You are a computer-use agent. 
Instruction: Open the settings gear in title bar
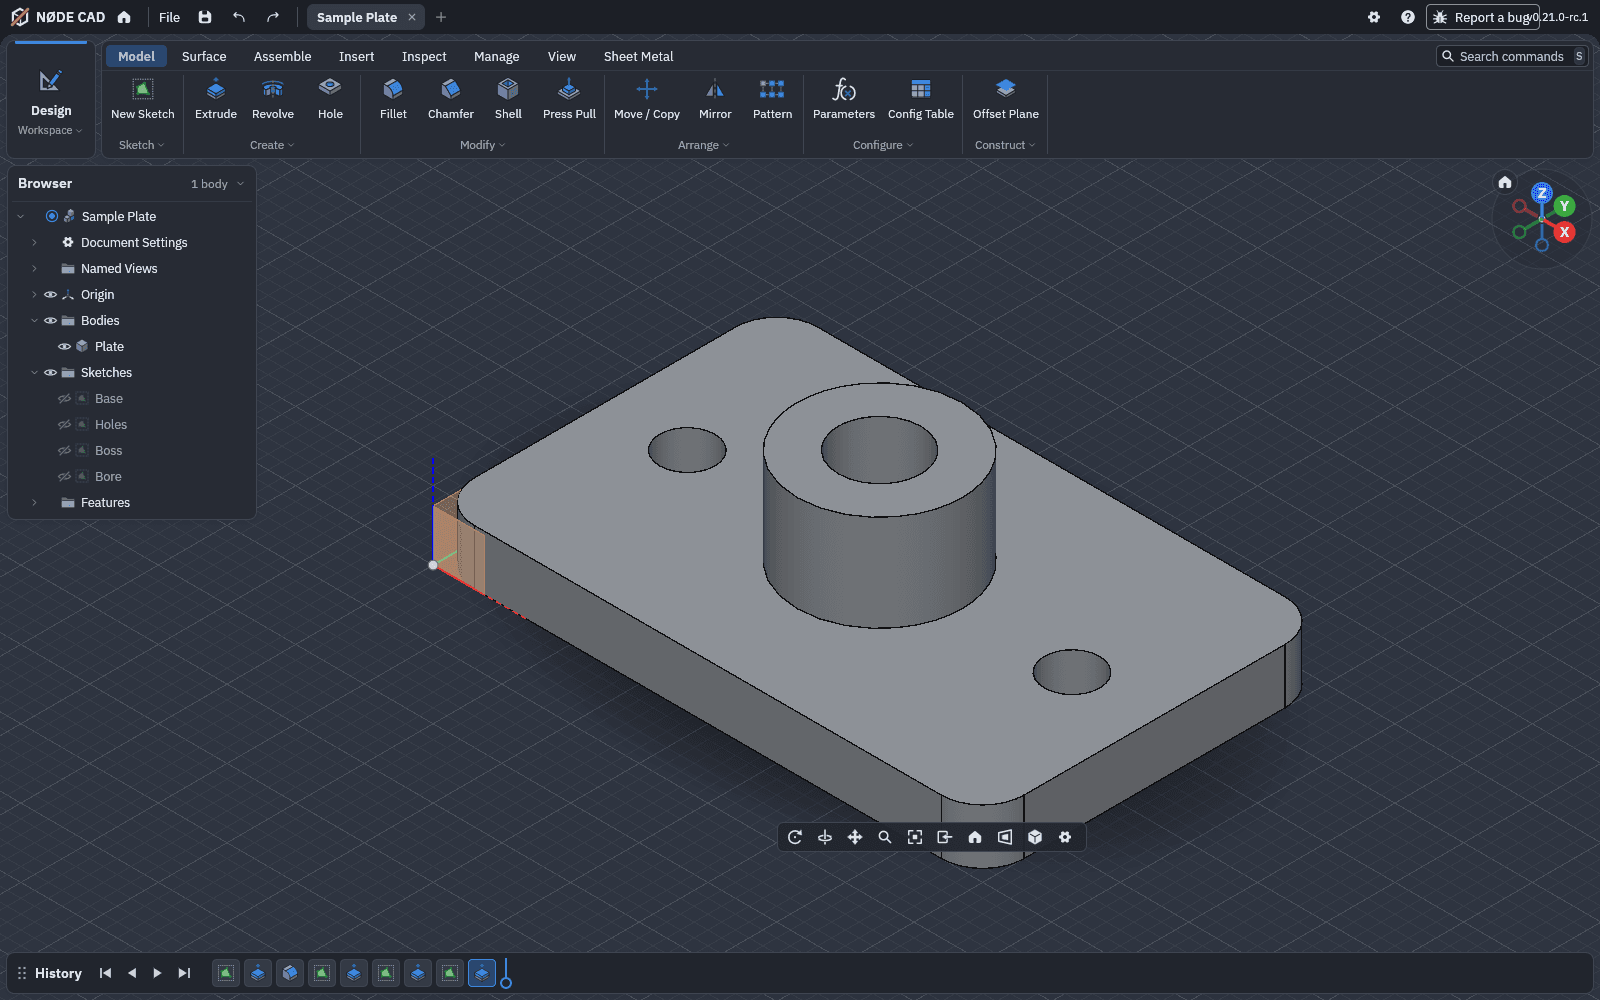click(x=1374, y=17)
